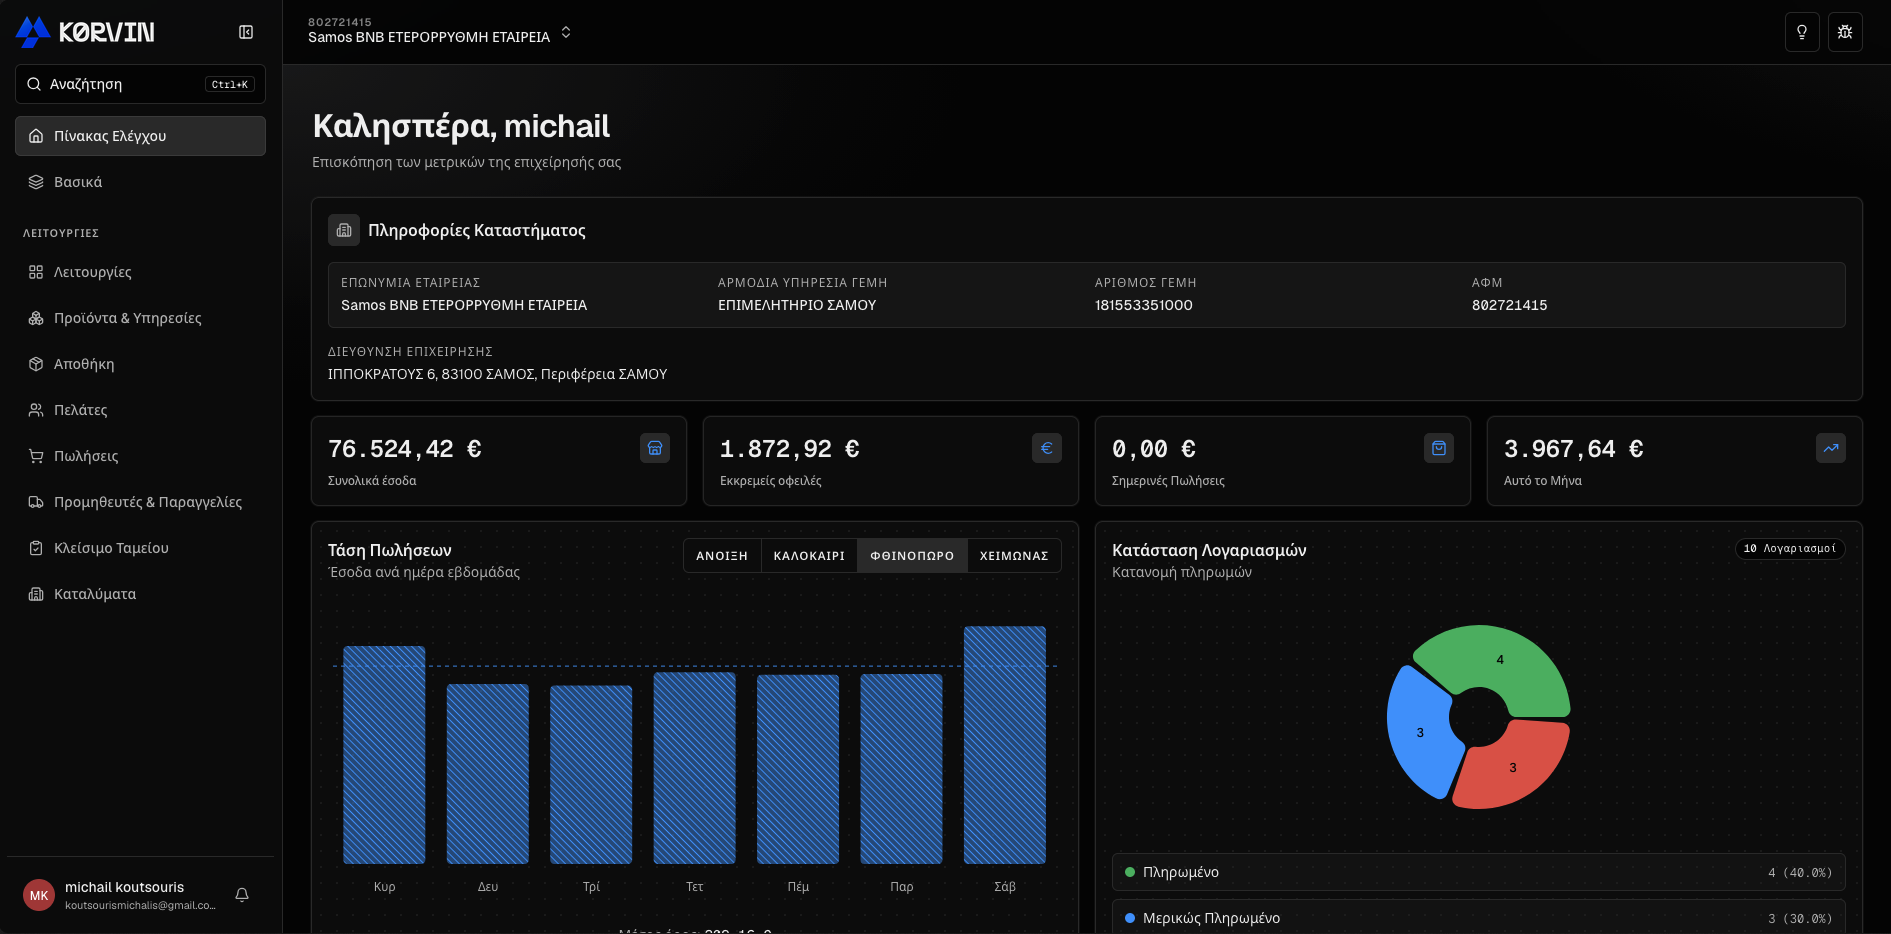Click the euro icon on pending debts card
Screen dimensions: 1891x934
coord(1047,448)
